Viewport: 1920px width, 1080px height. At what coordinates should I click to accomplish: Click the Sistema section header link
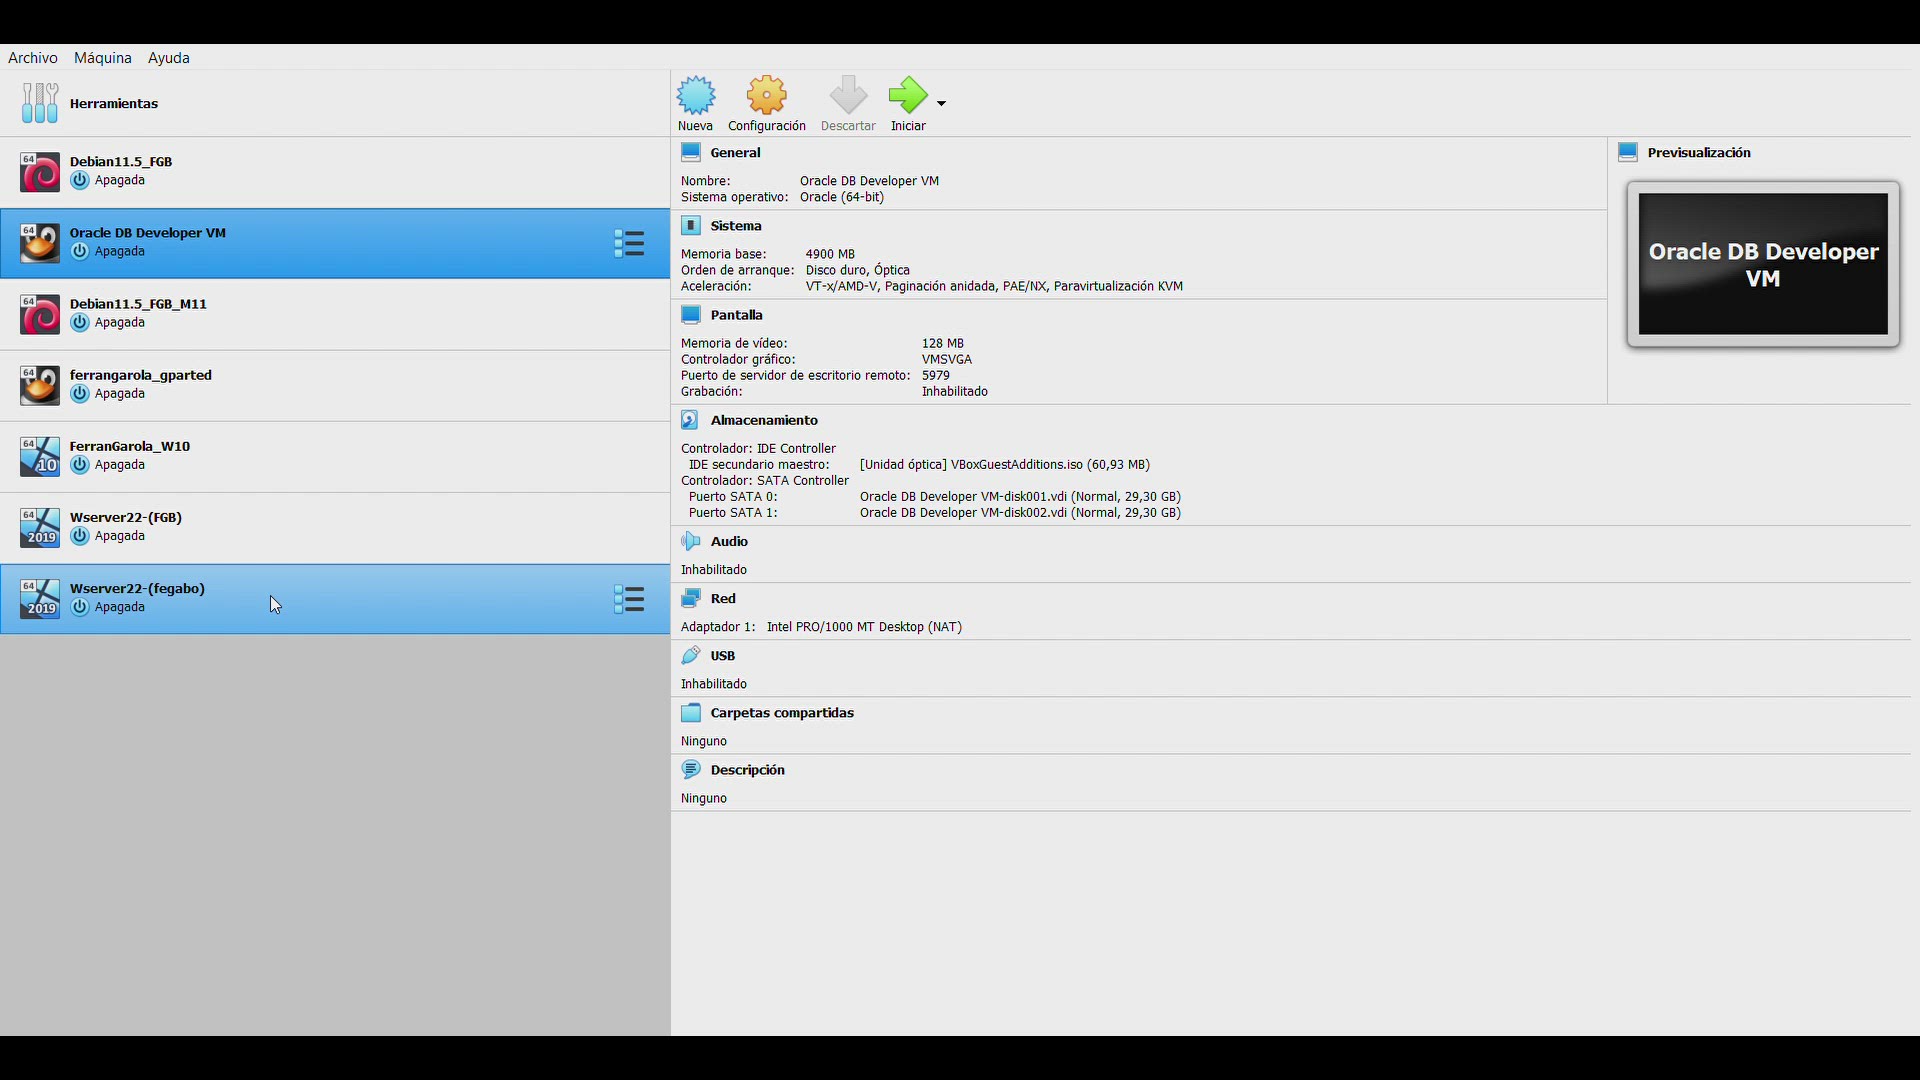click(736, 226)
